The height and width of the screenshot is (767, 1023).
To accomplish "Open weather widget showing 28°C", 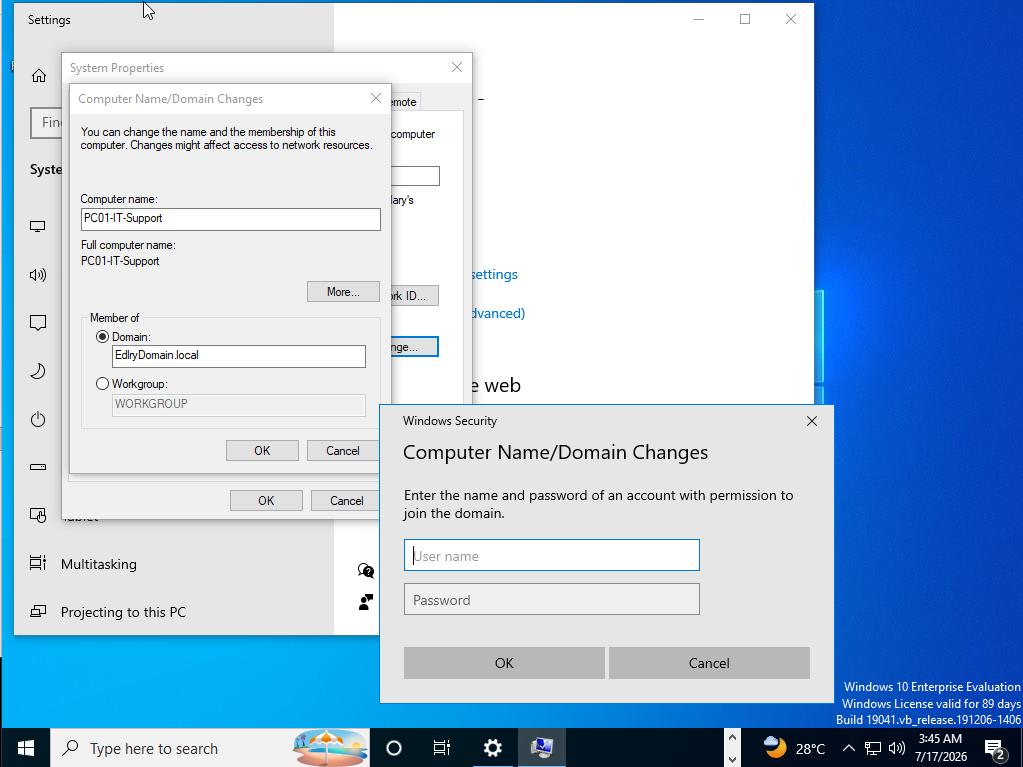I will pyautogui.click(x=794, y=747).
